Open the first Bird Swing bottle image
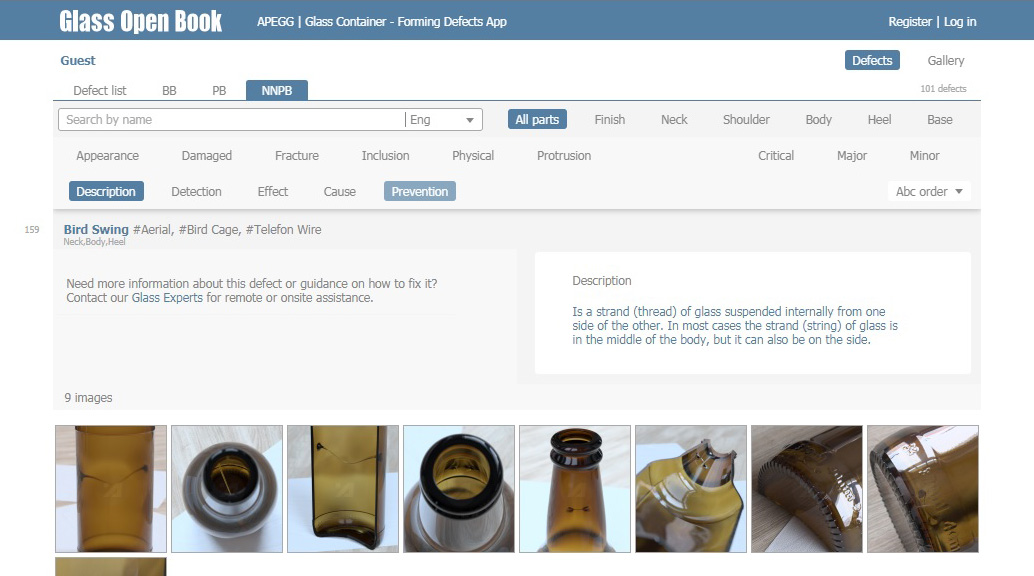The height and width of the screenshot is (576, 1034). click(x=110, y=488)
